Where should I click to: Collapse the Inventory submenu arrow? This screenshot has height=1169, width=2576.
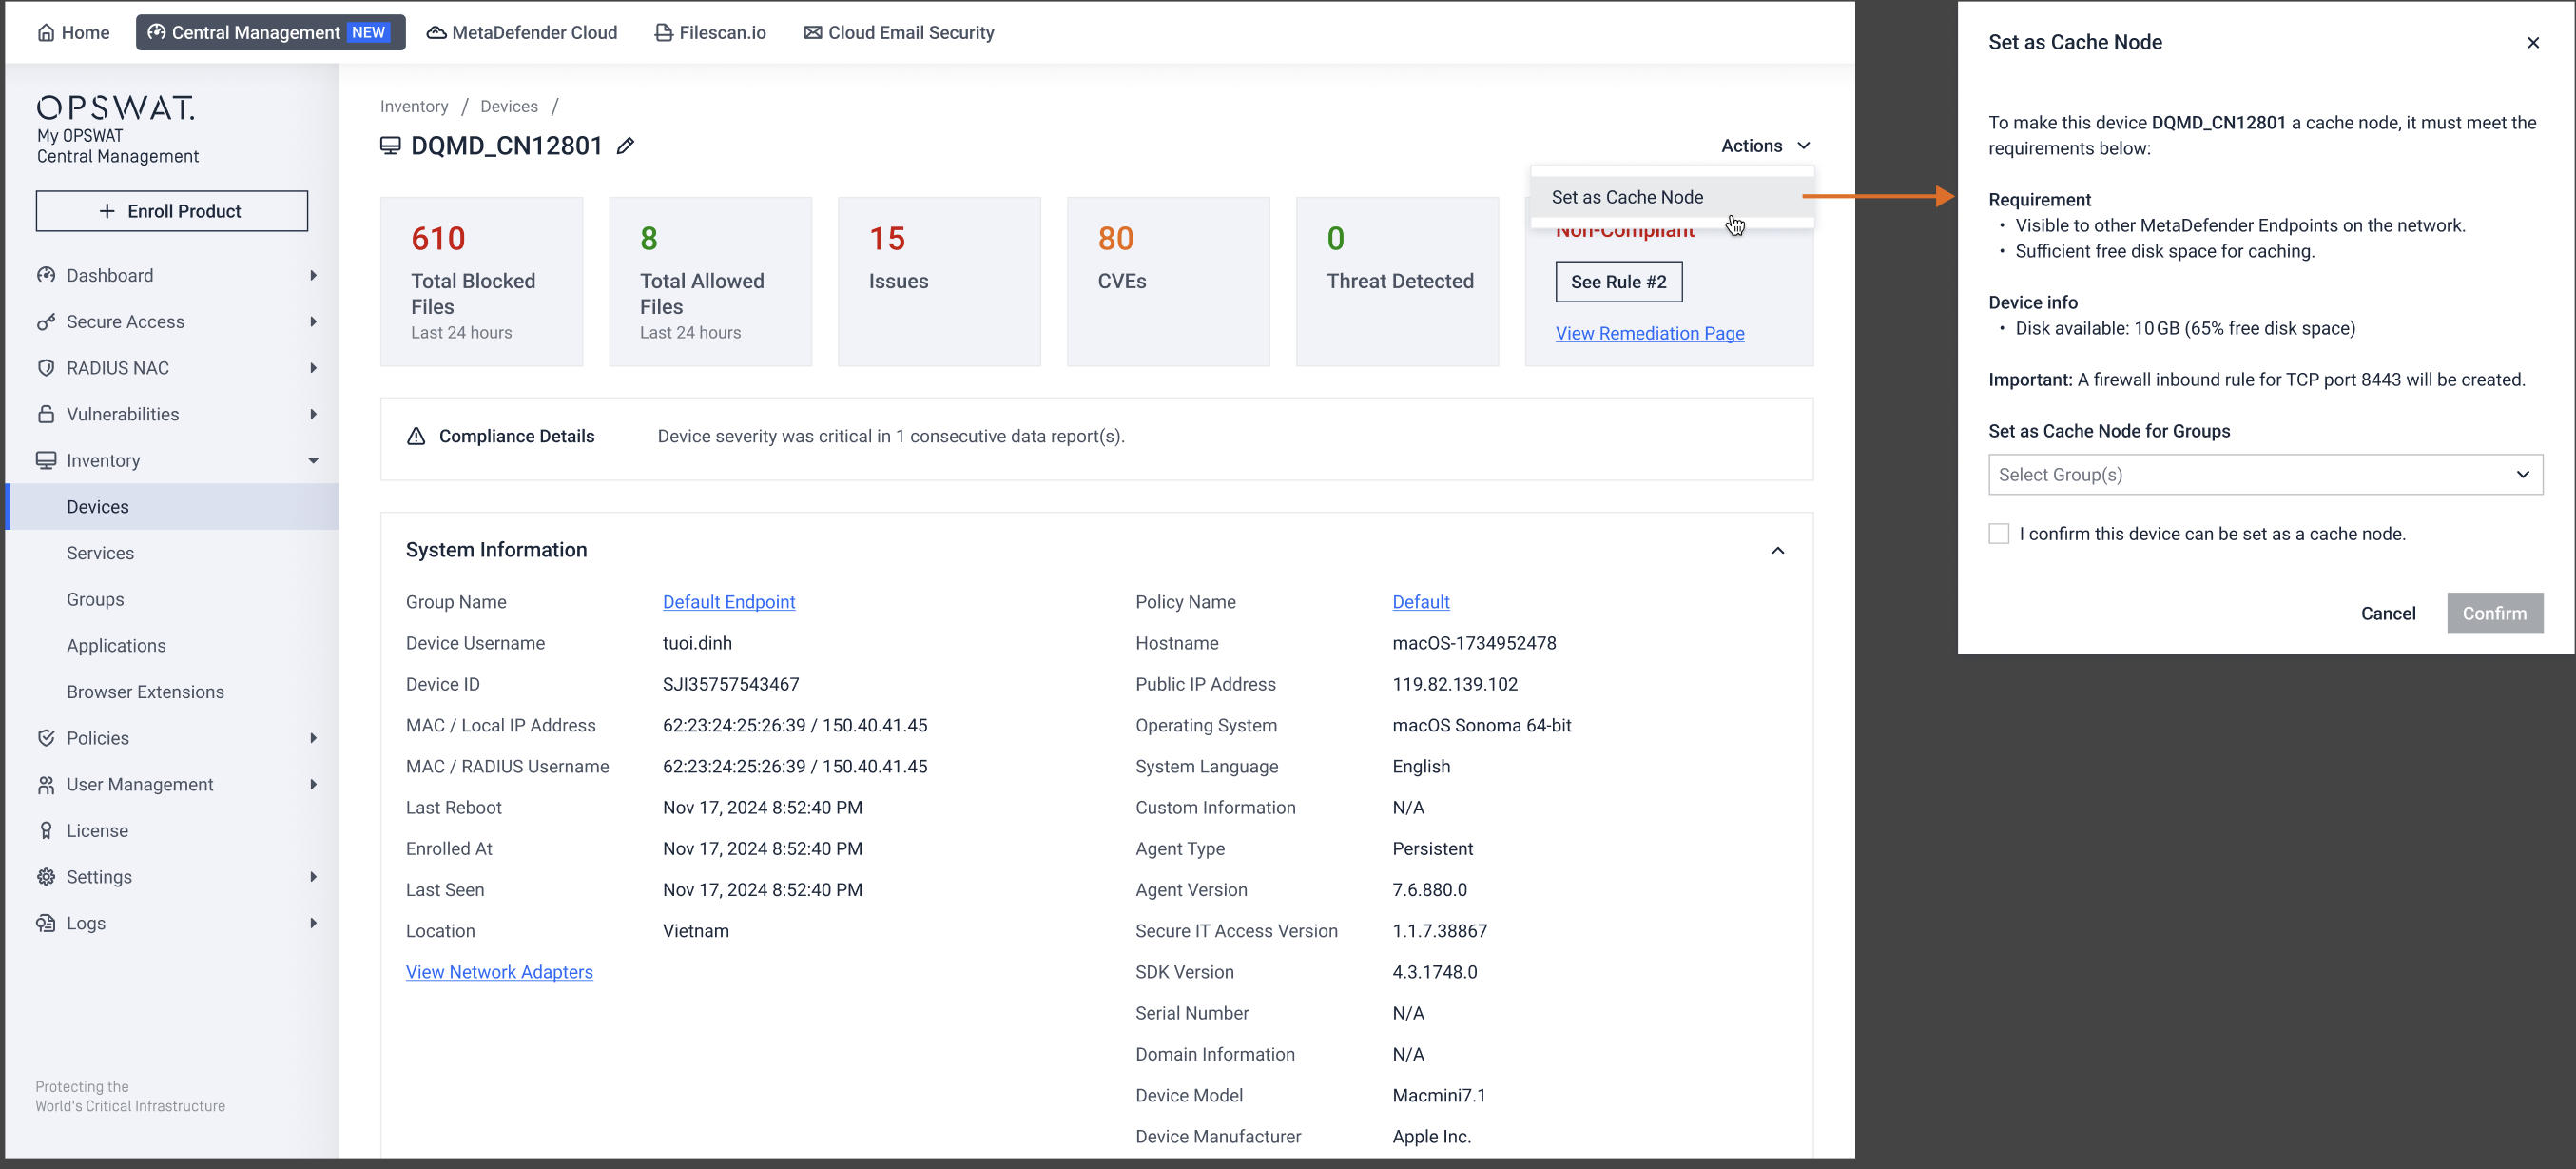313,460
